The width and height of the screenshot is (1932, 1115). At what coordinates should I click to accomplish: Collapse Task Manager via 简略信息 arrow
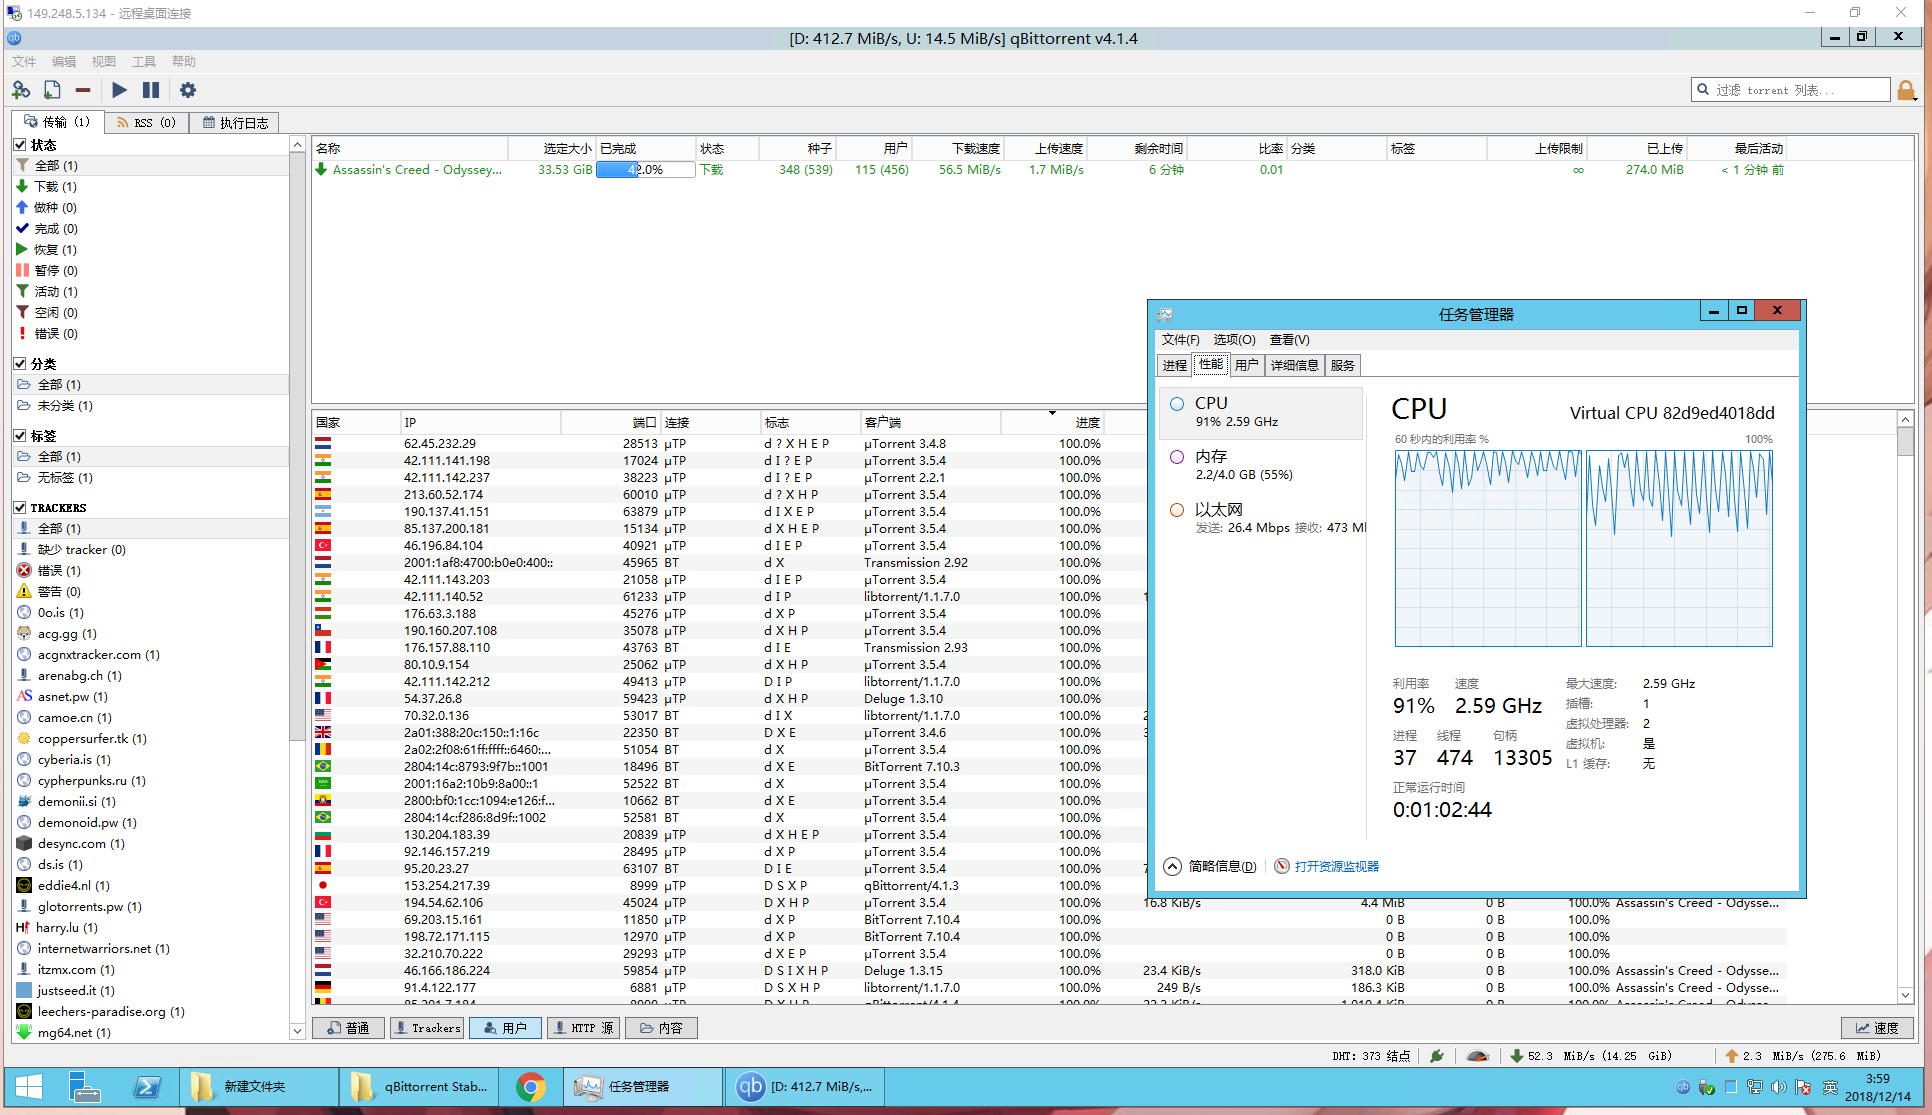tap(1173, 866)
